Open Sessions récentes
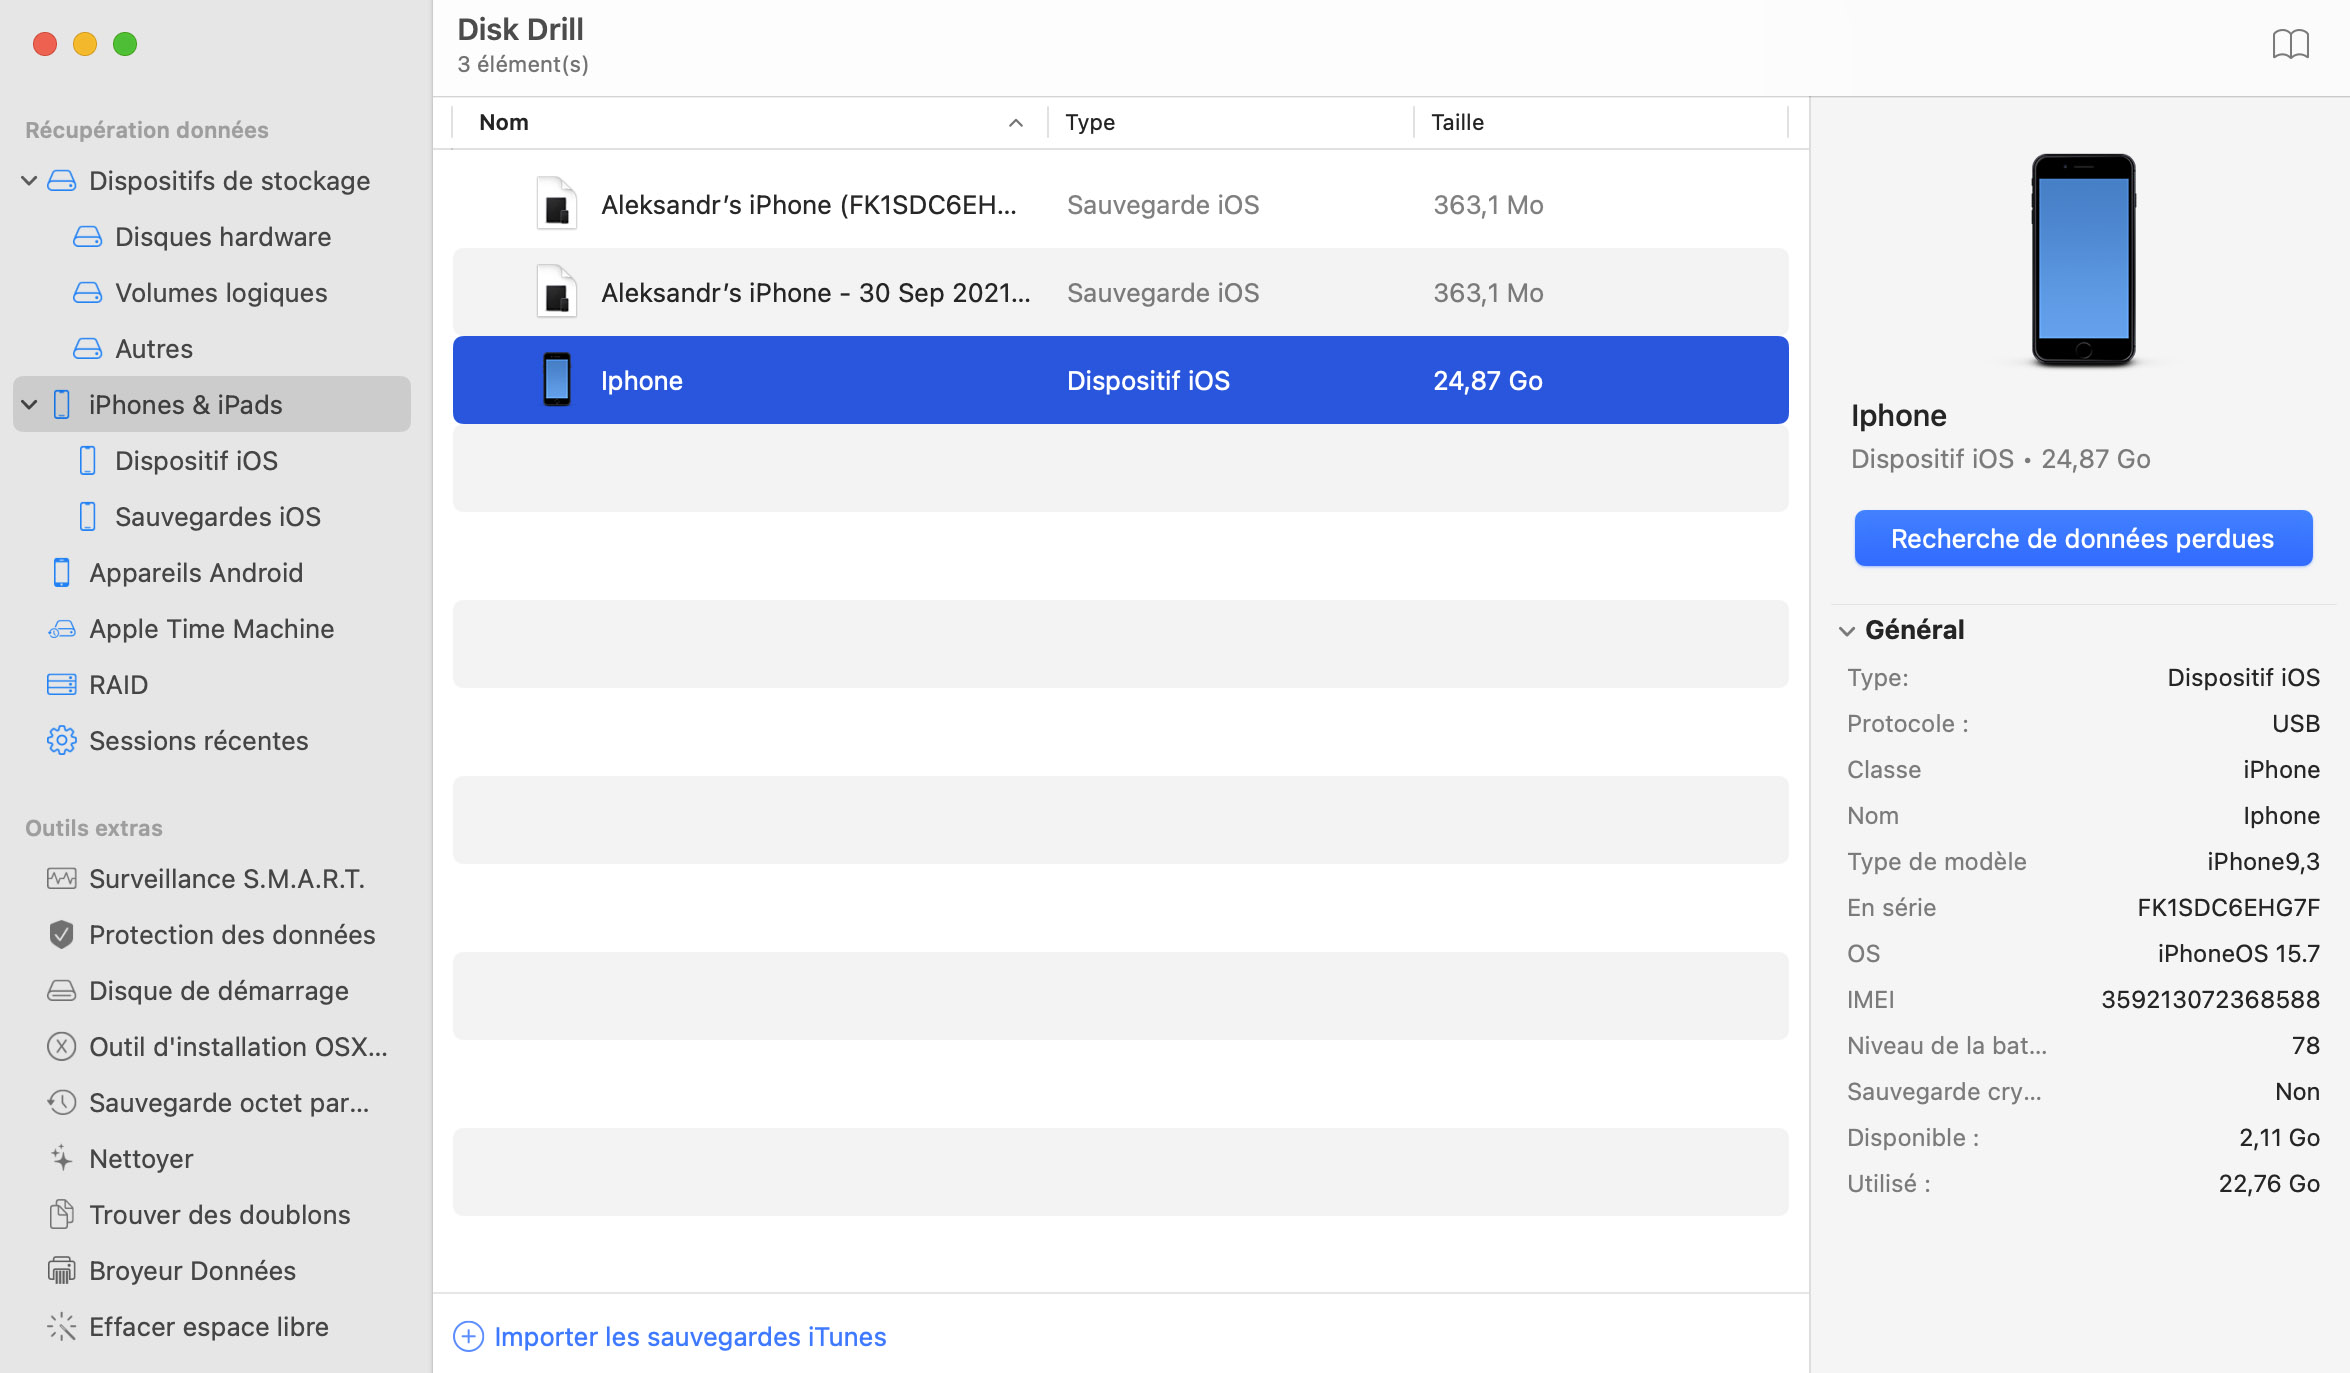2350x1373 pixels. point(199,741)
